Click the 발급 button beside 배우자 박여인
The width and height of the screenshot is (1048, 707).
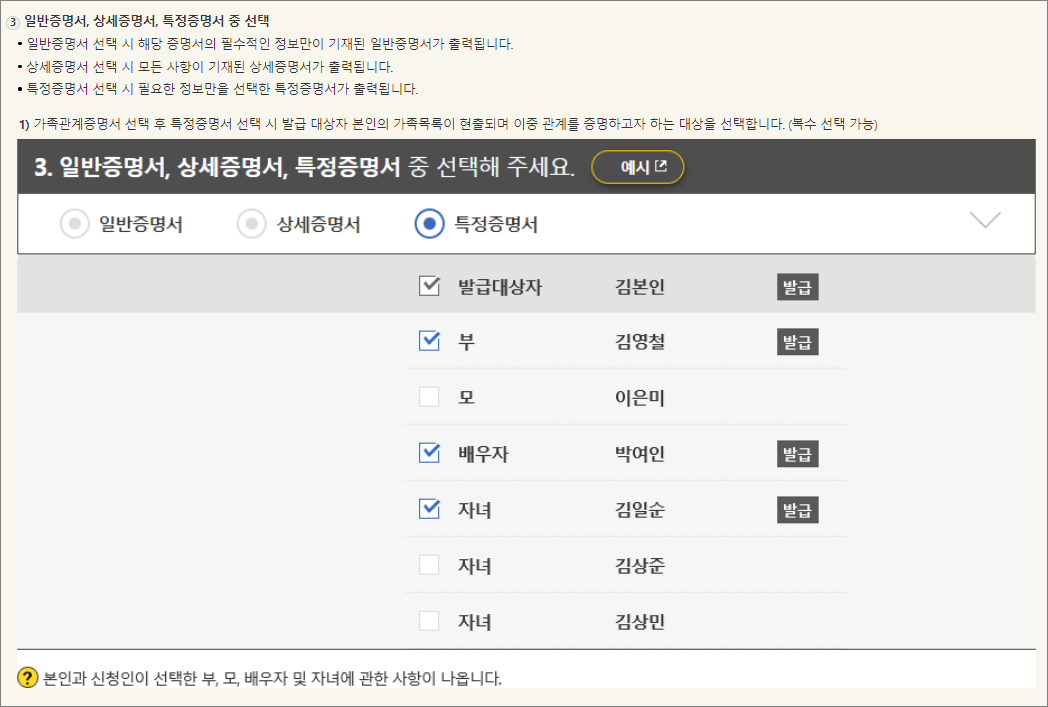click(798, 453)
